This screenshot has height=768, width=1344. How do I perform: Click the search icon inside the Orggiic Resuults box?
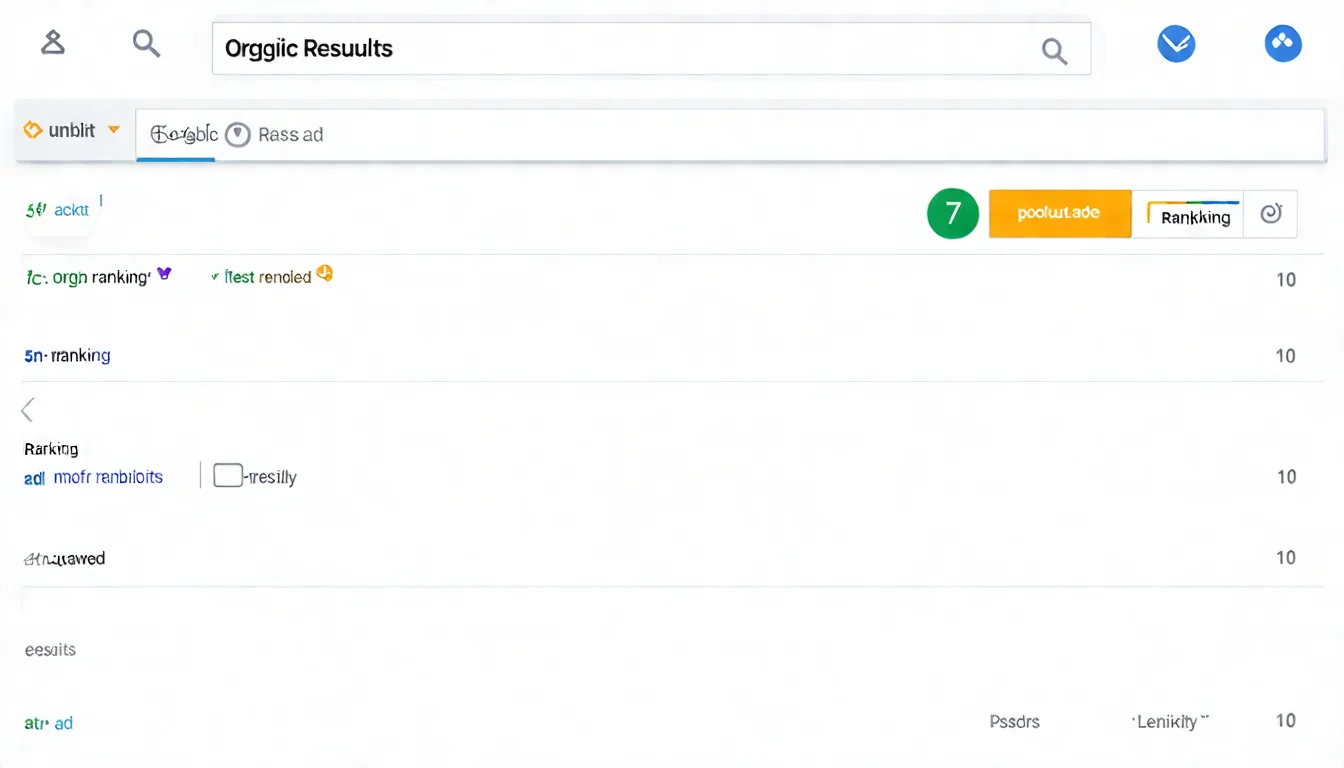point(1054,50)
